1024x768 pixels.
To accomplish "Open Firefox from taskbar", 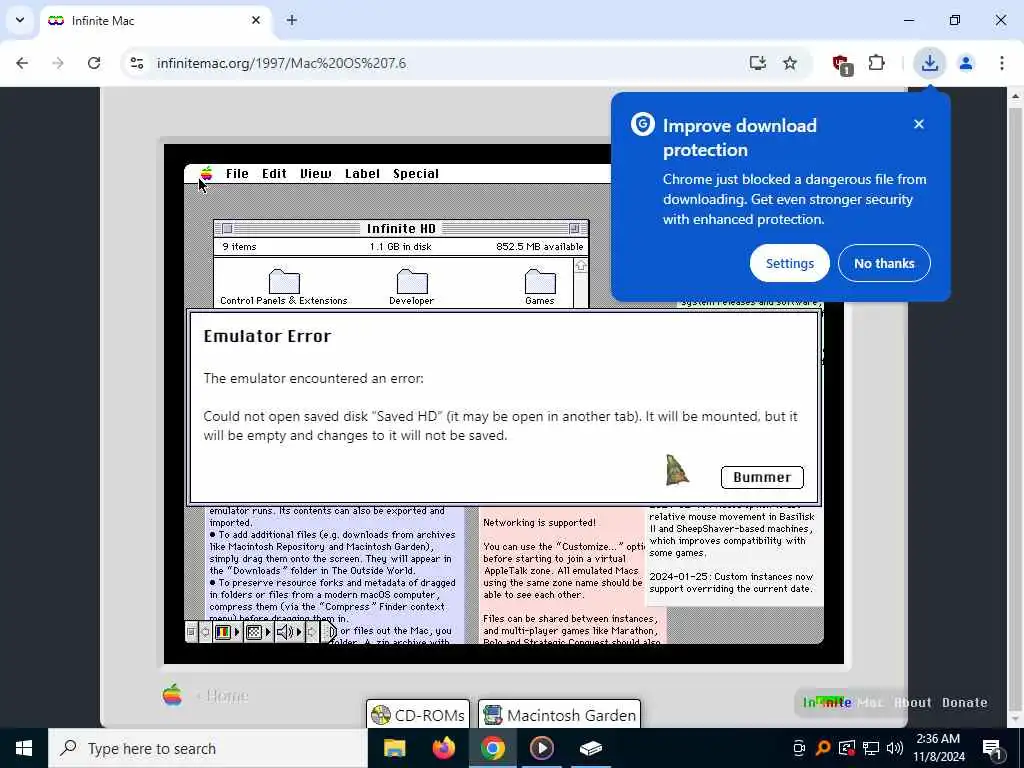I will click(443, 748).
